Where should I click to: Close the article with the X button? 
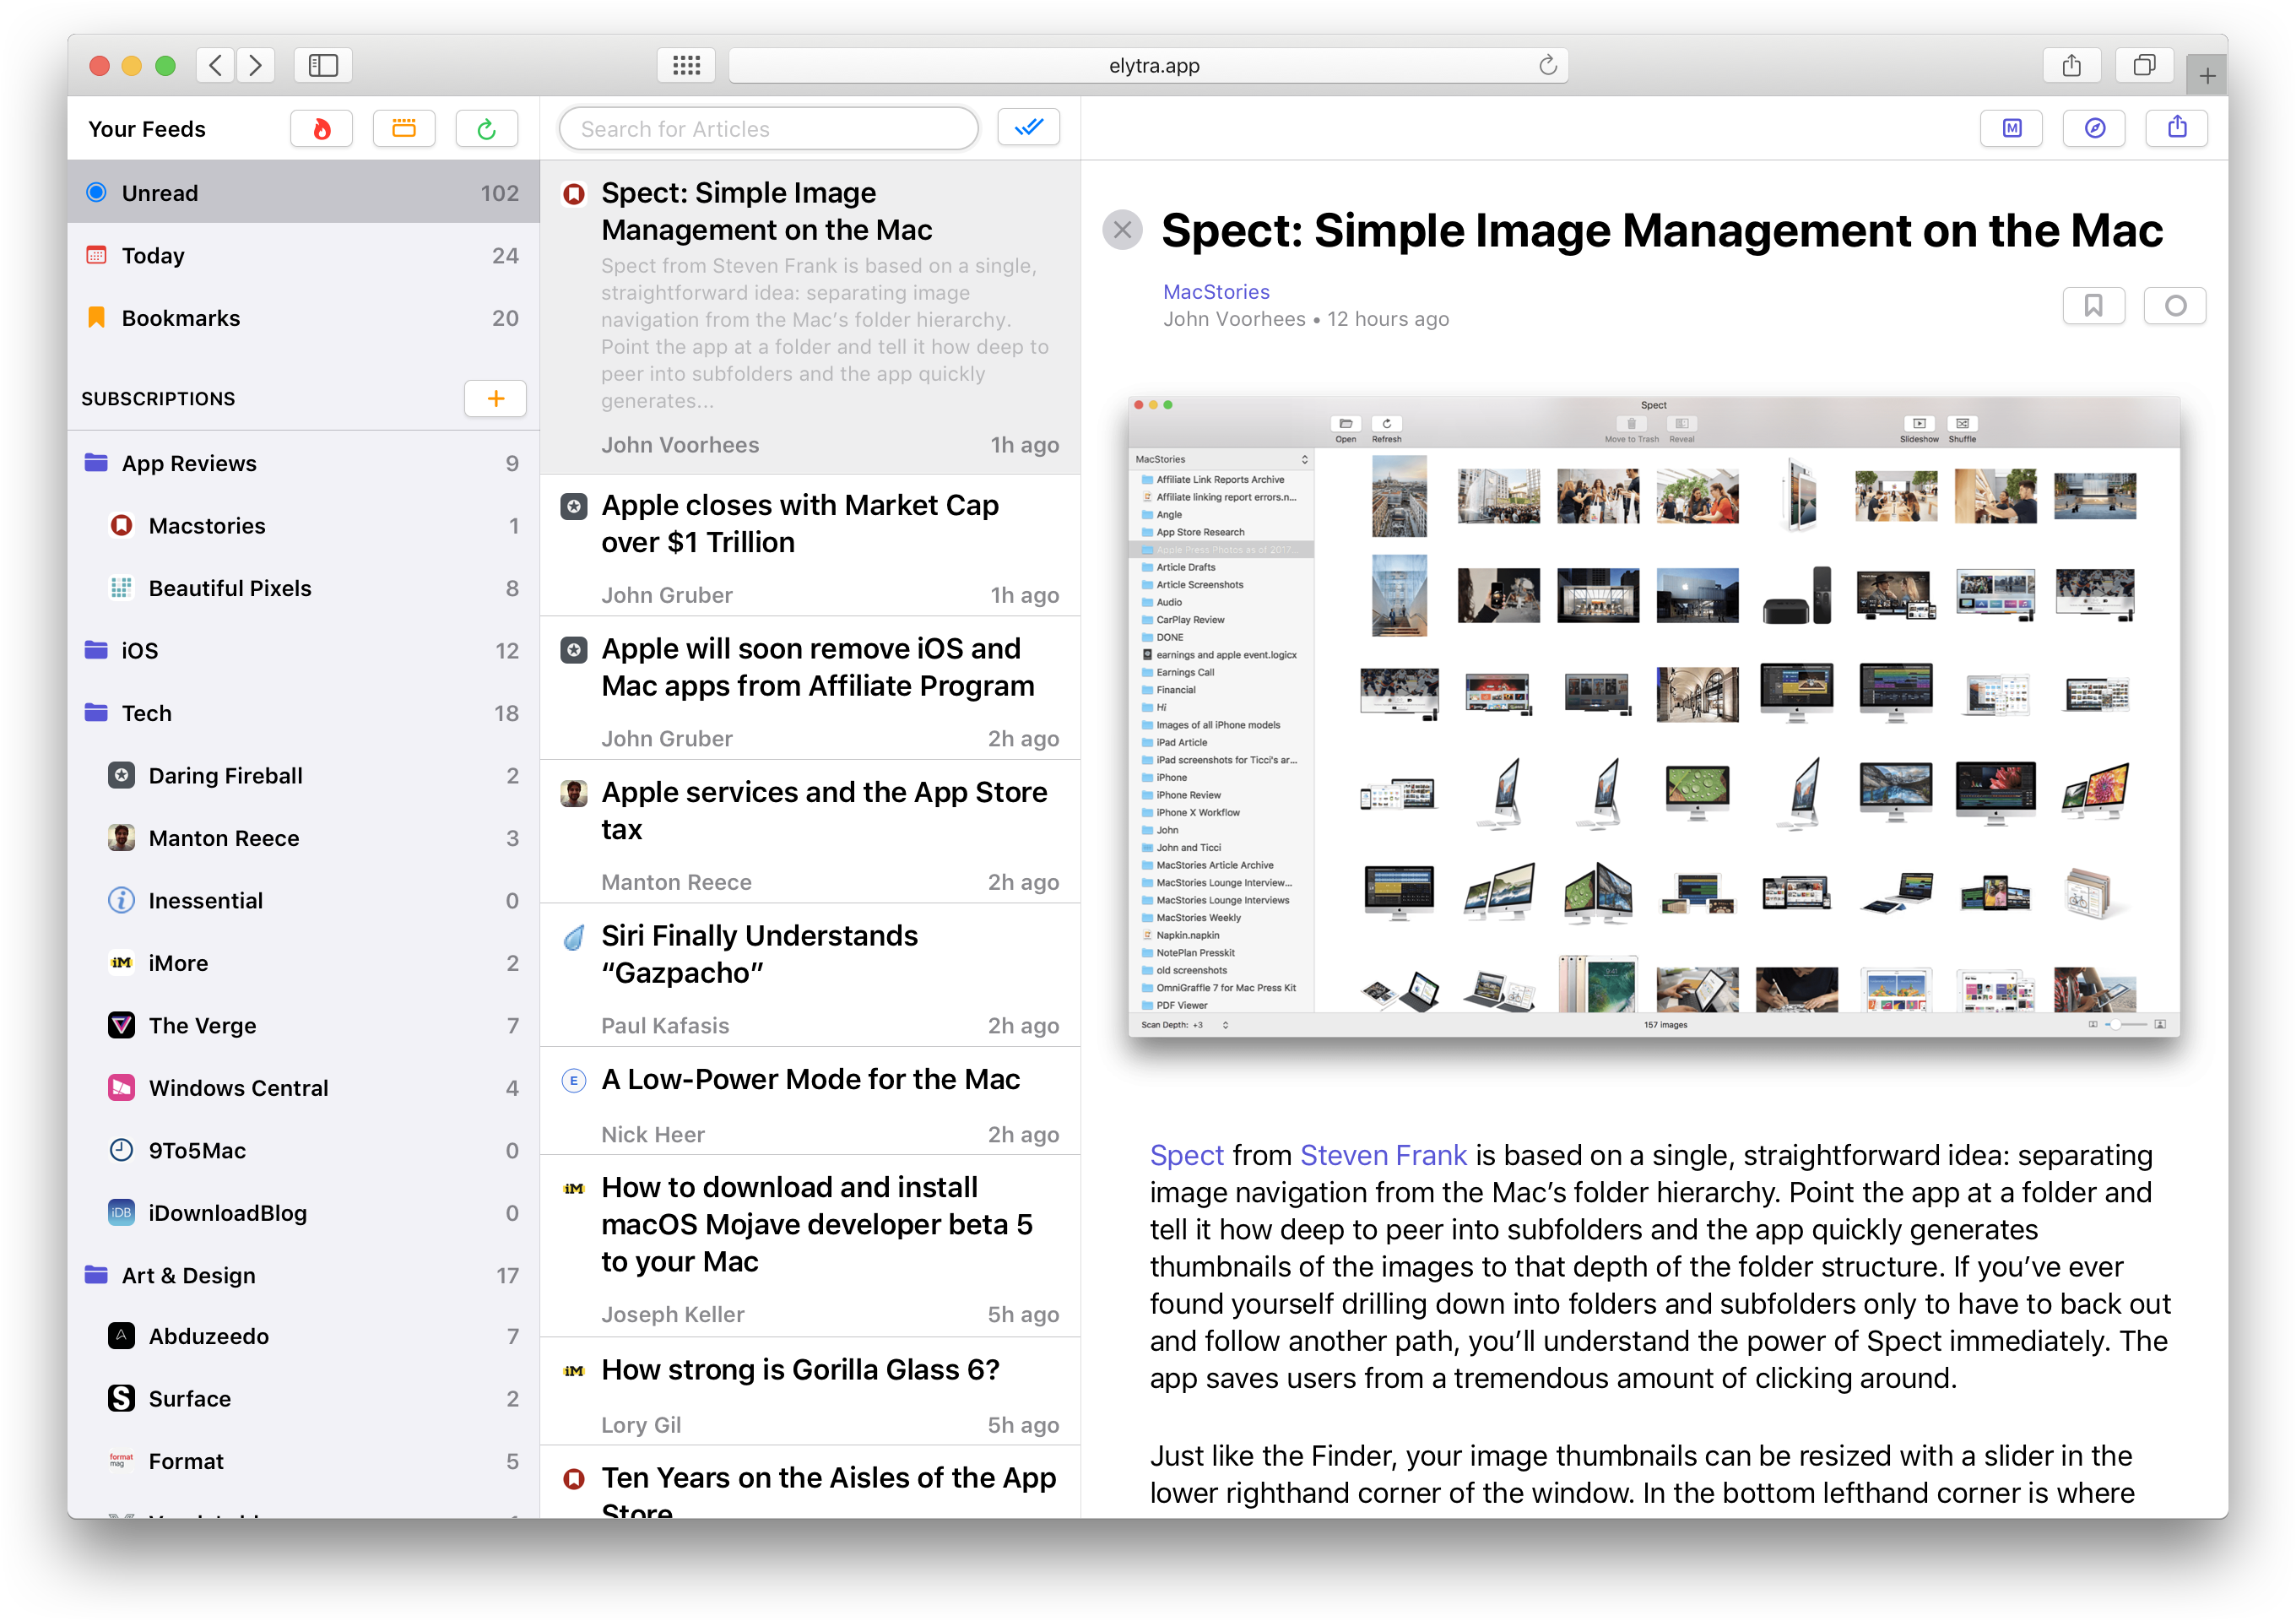coord(1122,230)
